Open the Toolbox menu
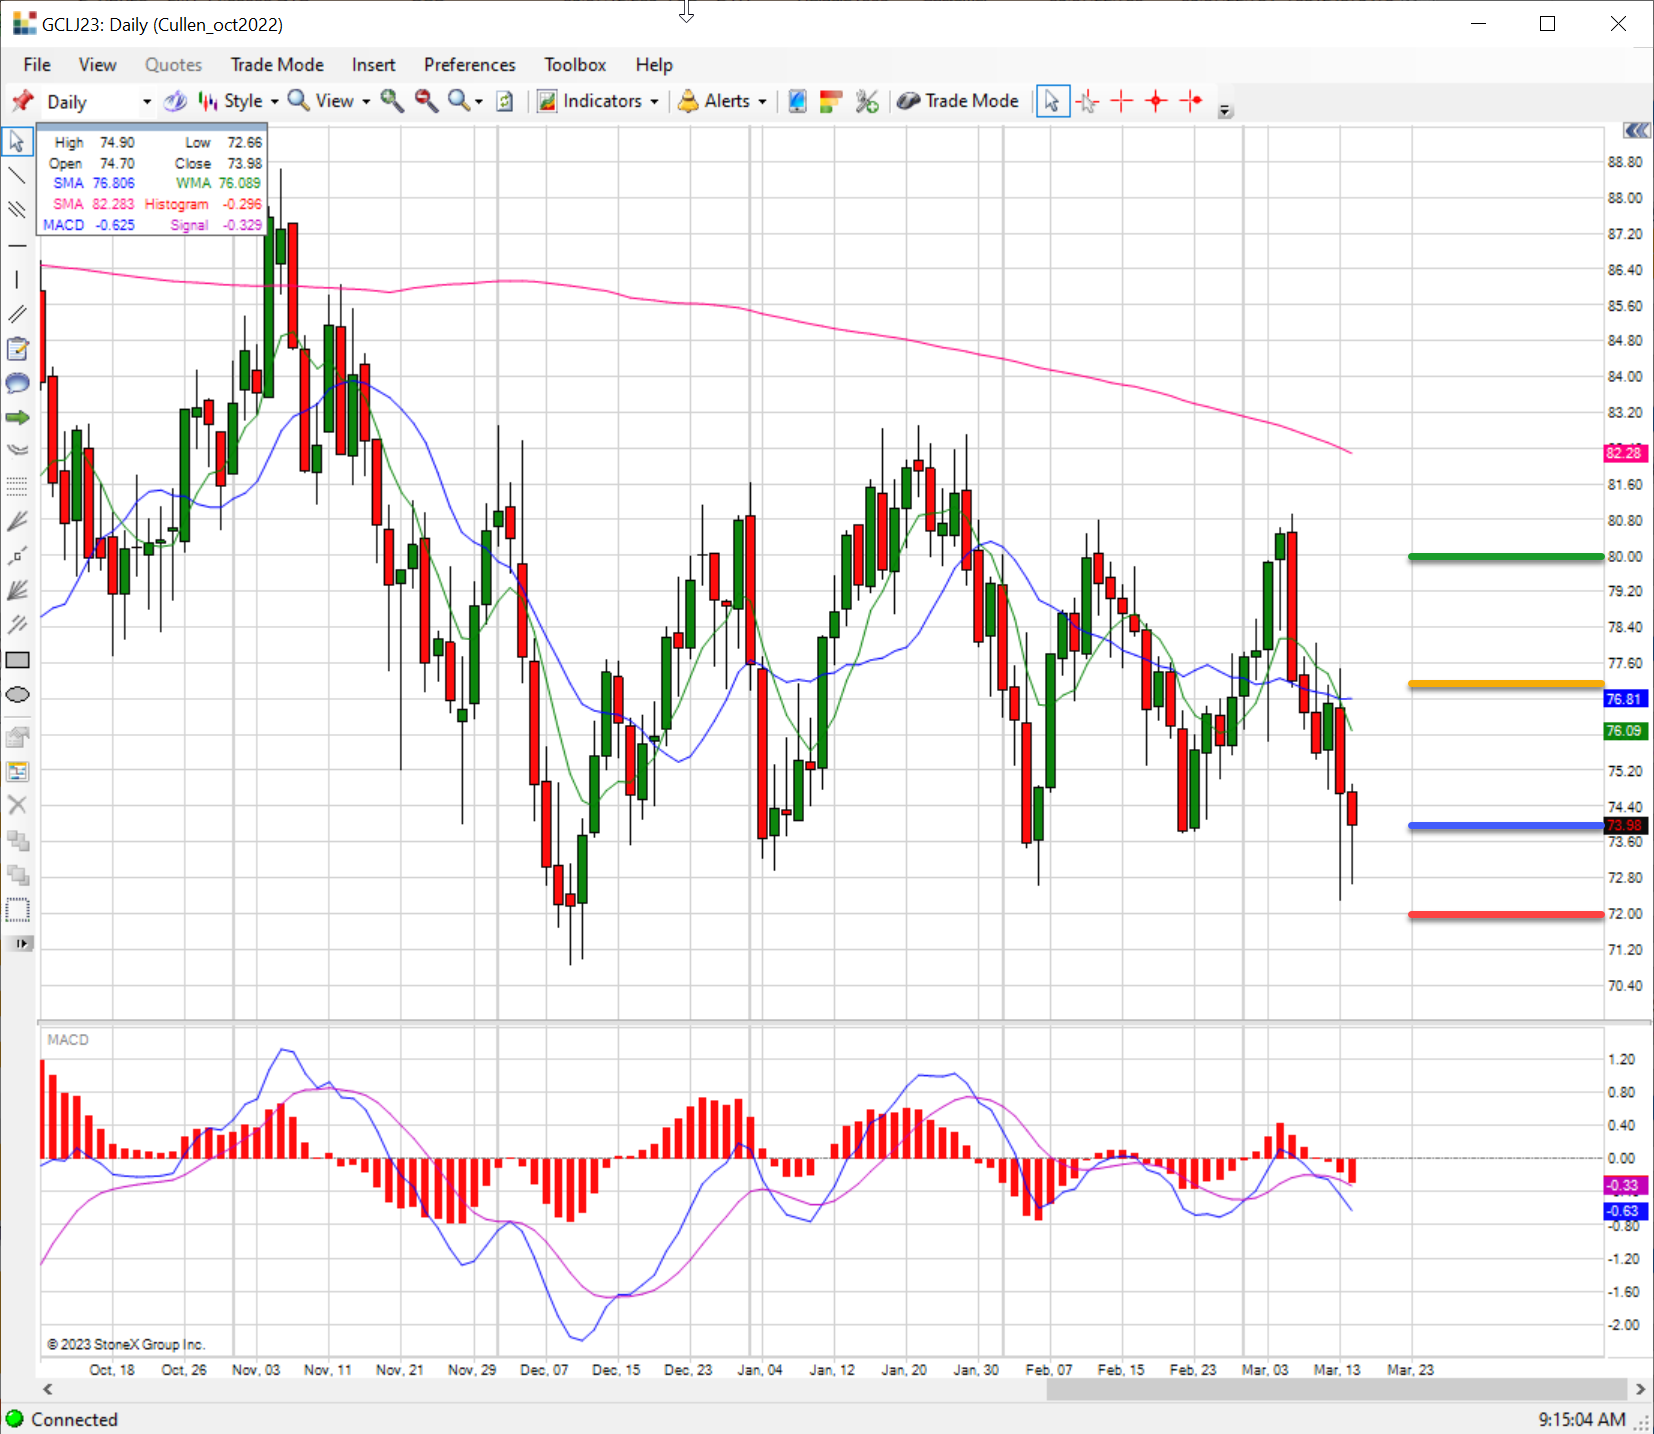 click(x=575, y=65)
